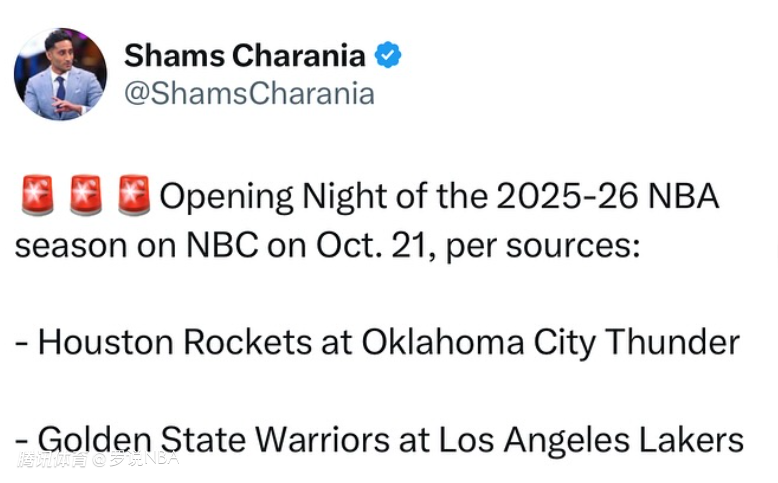Click the word "NBA" in the first line
The height and width of the screenshot is (483, 778).
(x=686, y=196)
